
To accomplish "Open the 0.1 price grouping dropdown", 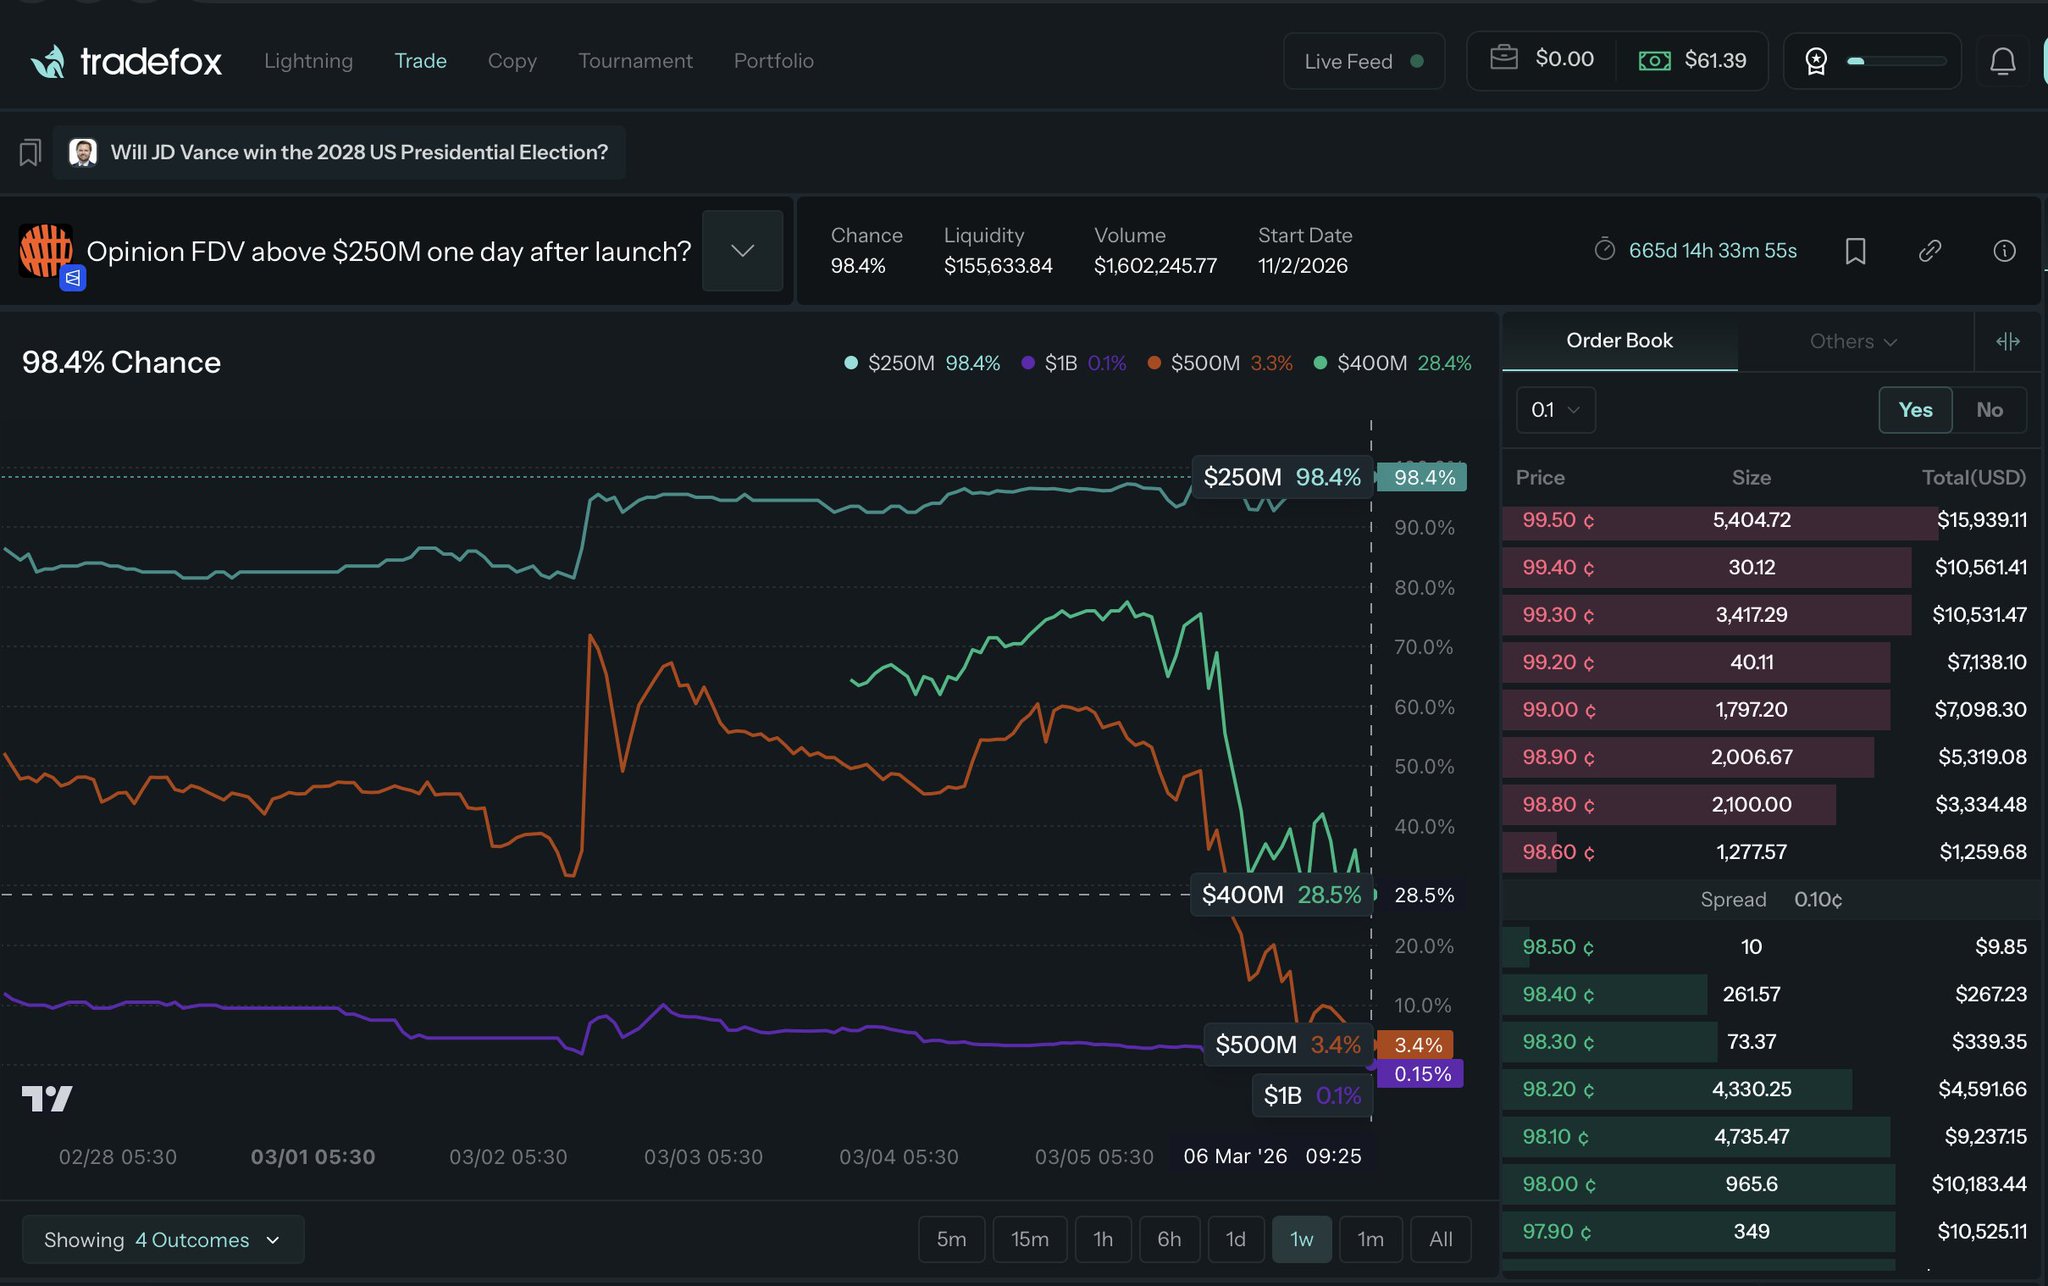I will pyautogui.click(x=1555, y=410).
